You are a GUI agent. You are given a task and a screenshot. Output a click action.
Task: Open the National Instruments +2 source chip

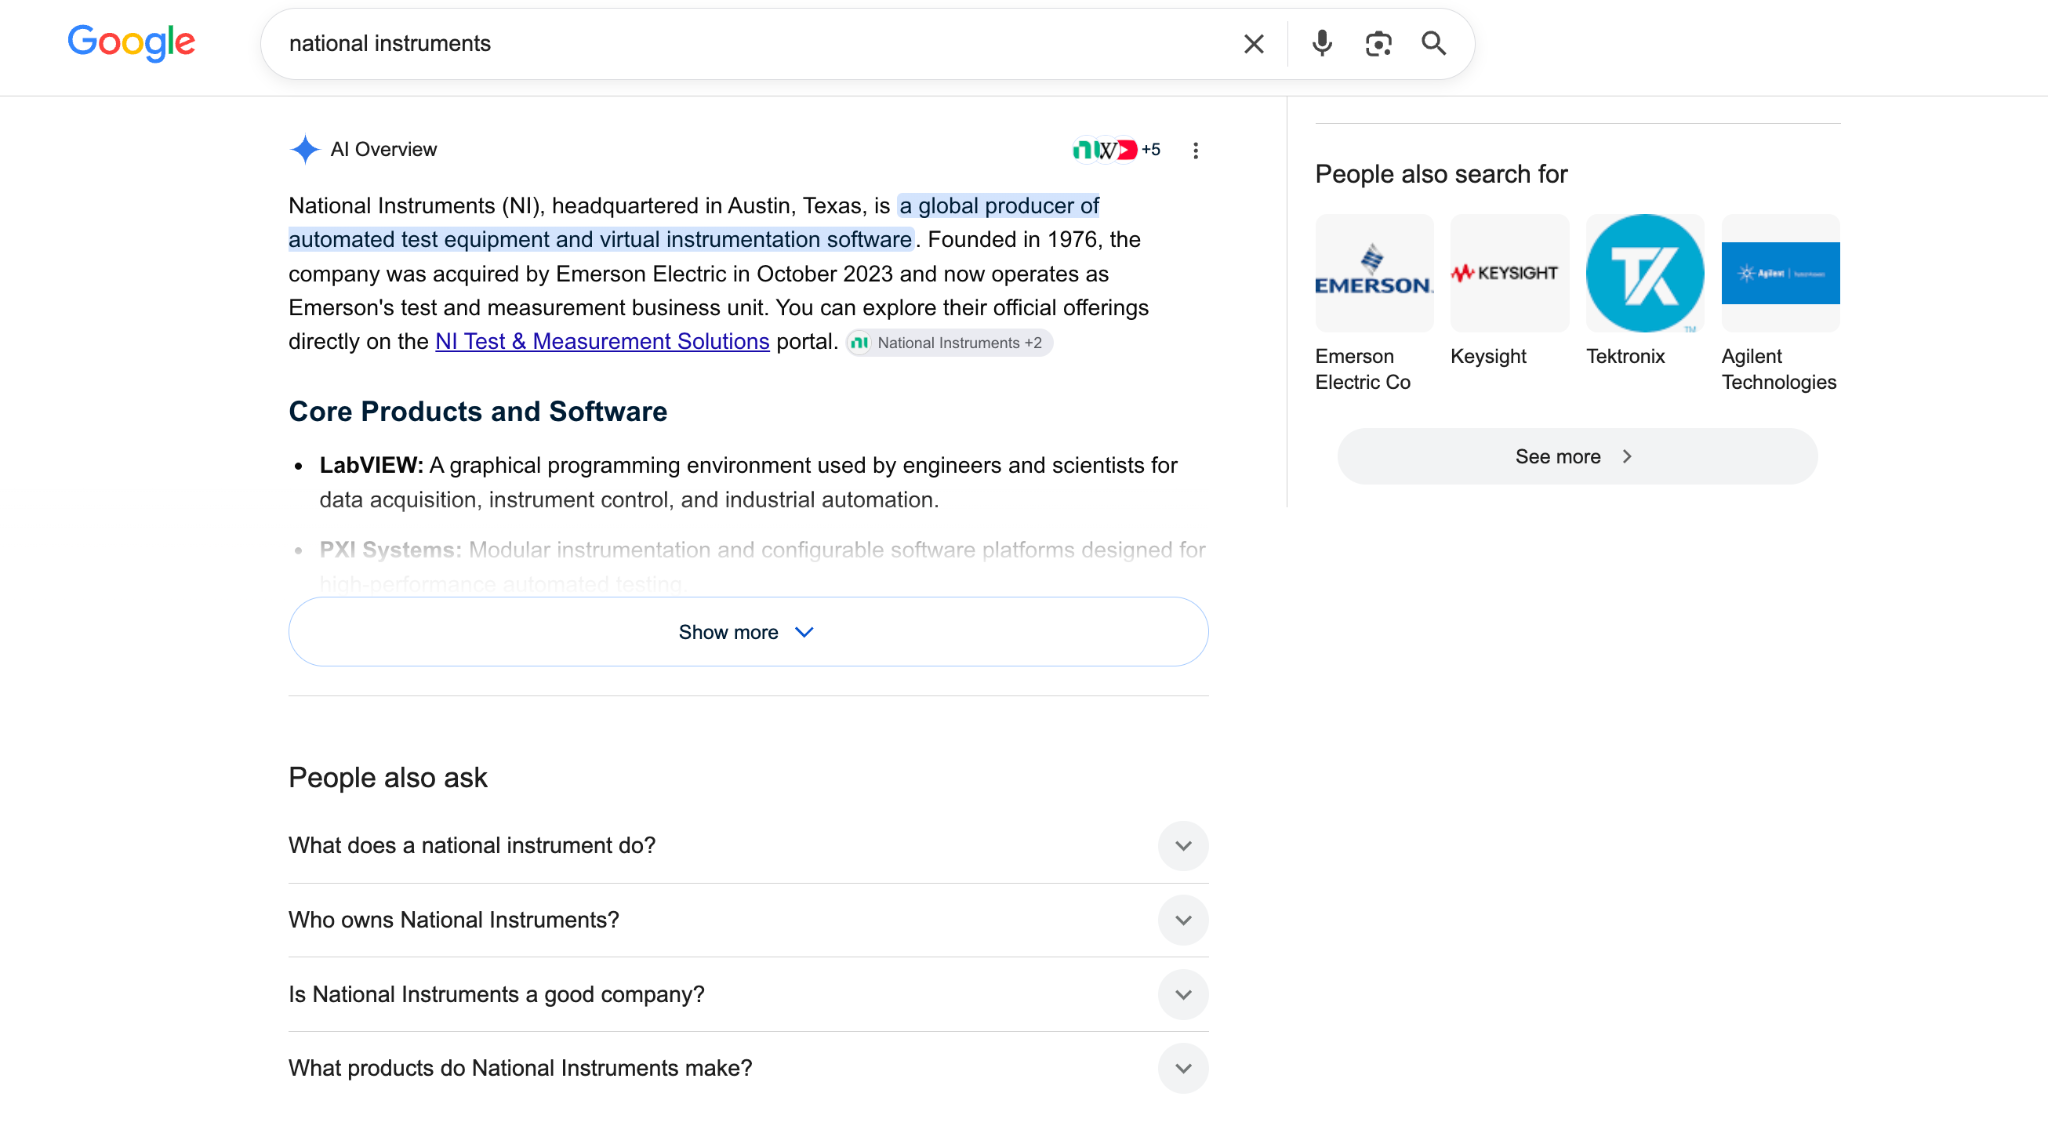tap(948, 343)
